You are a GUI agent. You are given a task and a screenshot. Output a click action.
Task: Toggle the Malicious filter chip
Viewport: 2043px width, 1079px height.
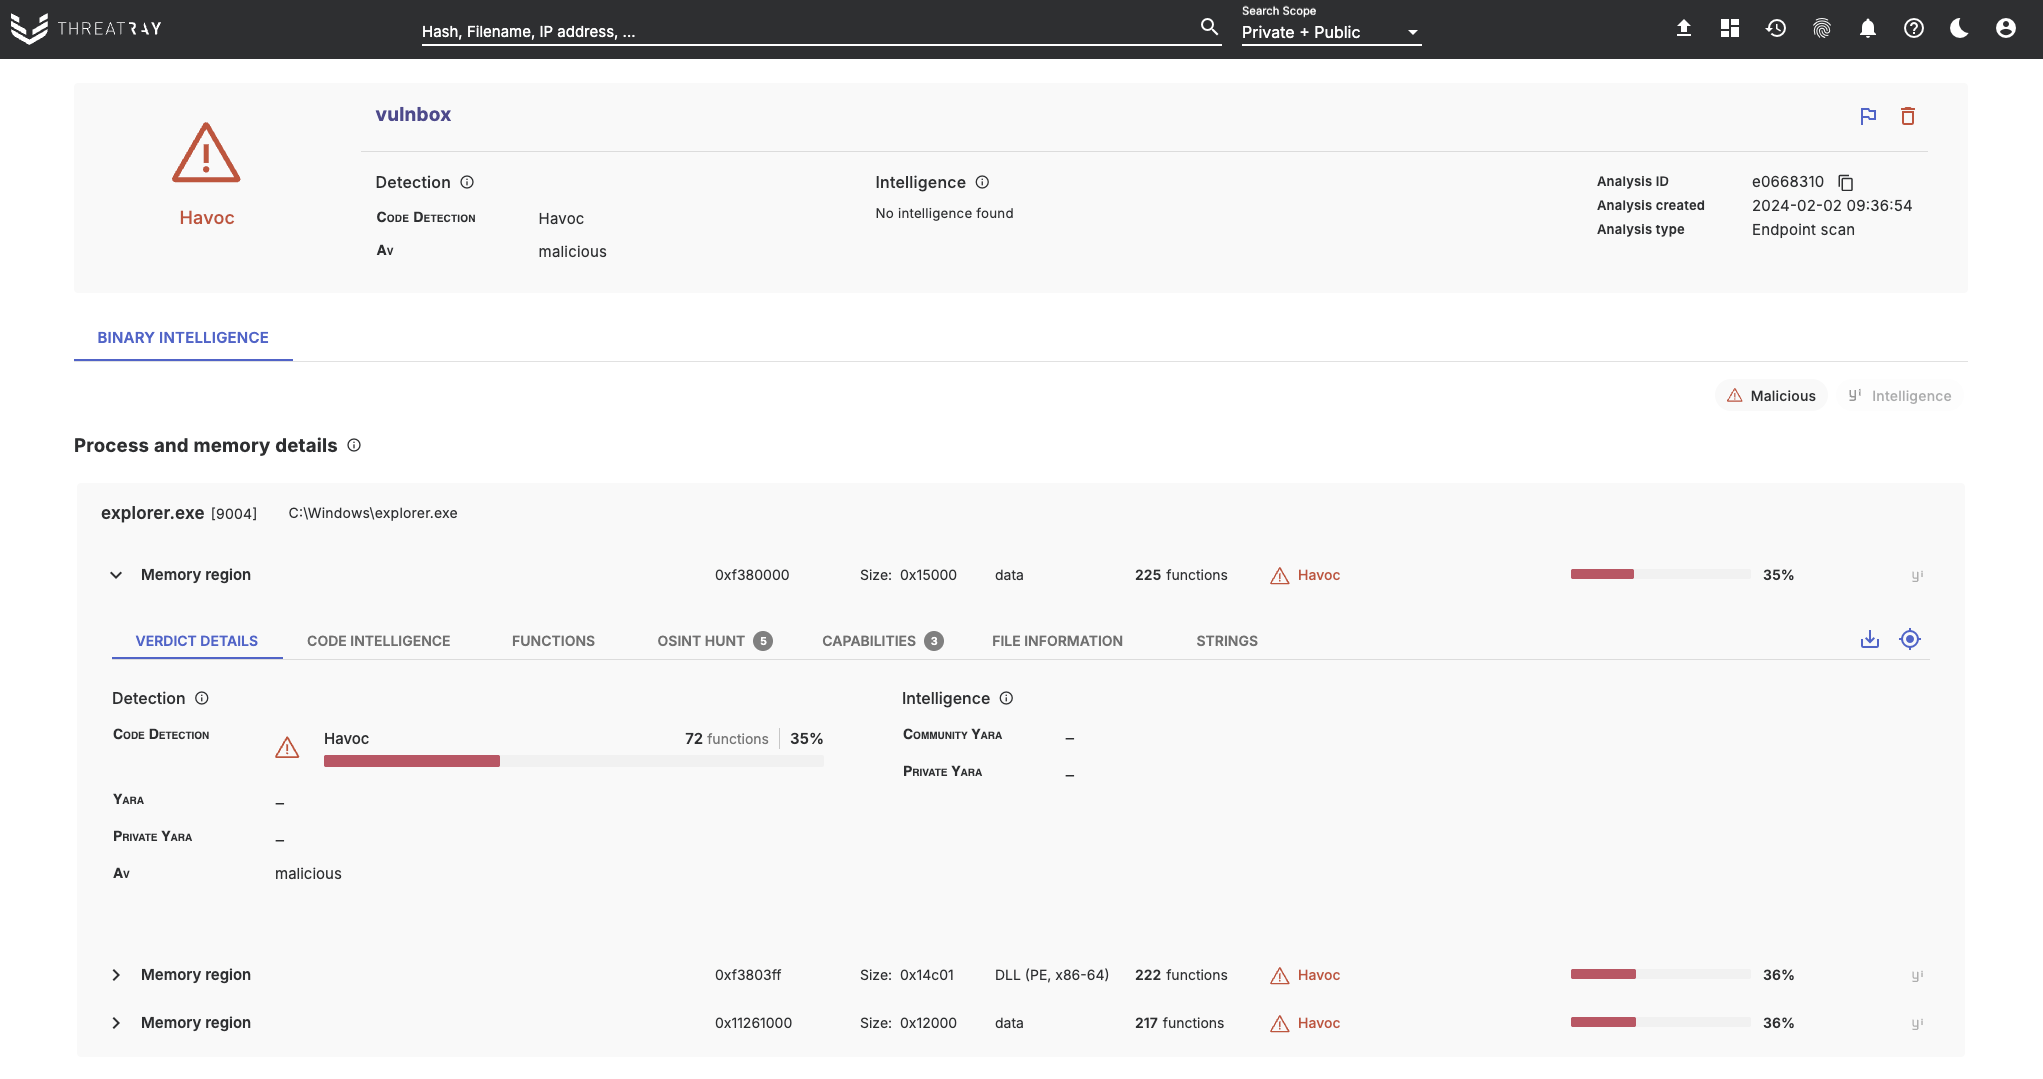[1771, 396]
